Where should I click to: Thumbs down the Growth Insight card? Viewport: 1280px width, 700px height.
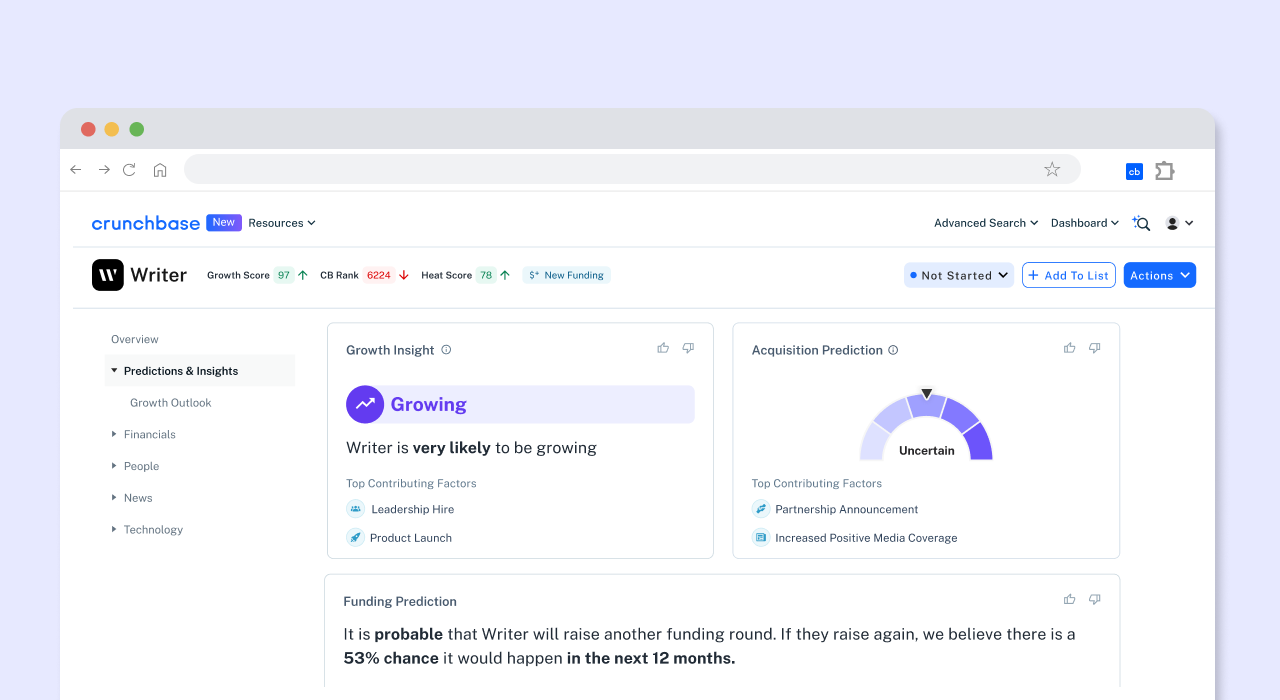coord(688,348)
